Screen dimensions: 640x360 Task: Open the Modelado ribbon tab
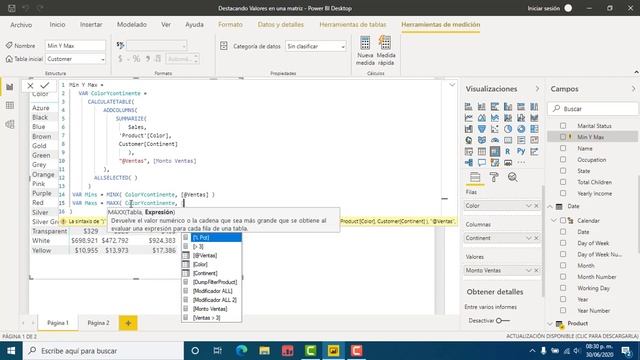[x=132, y=24]
